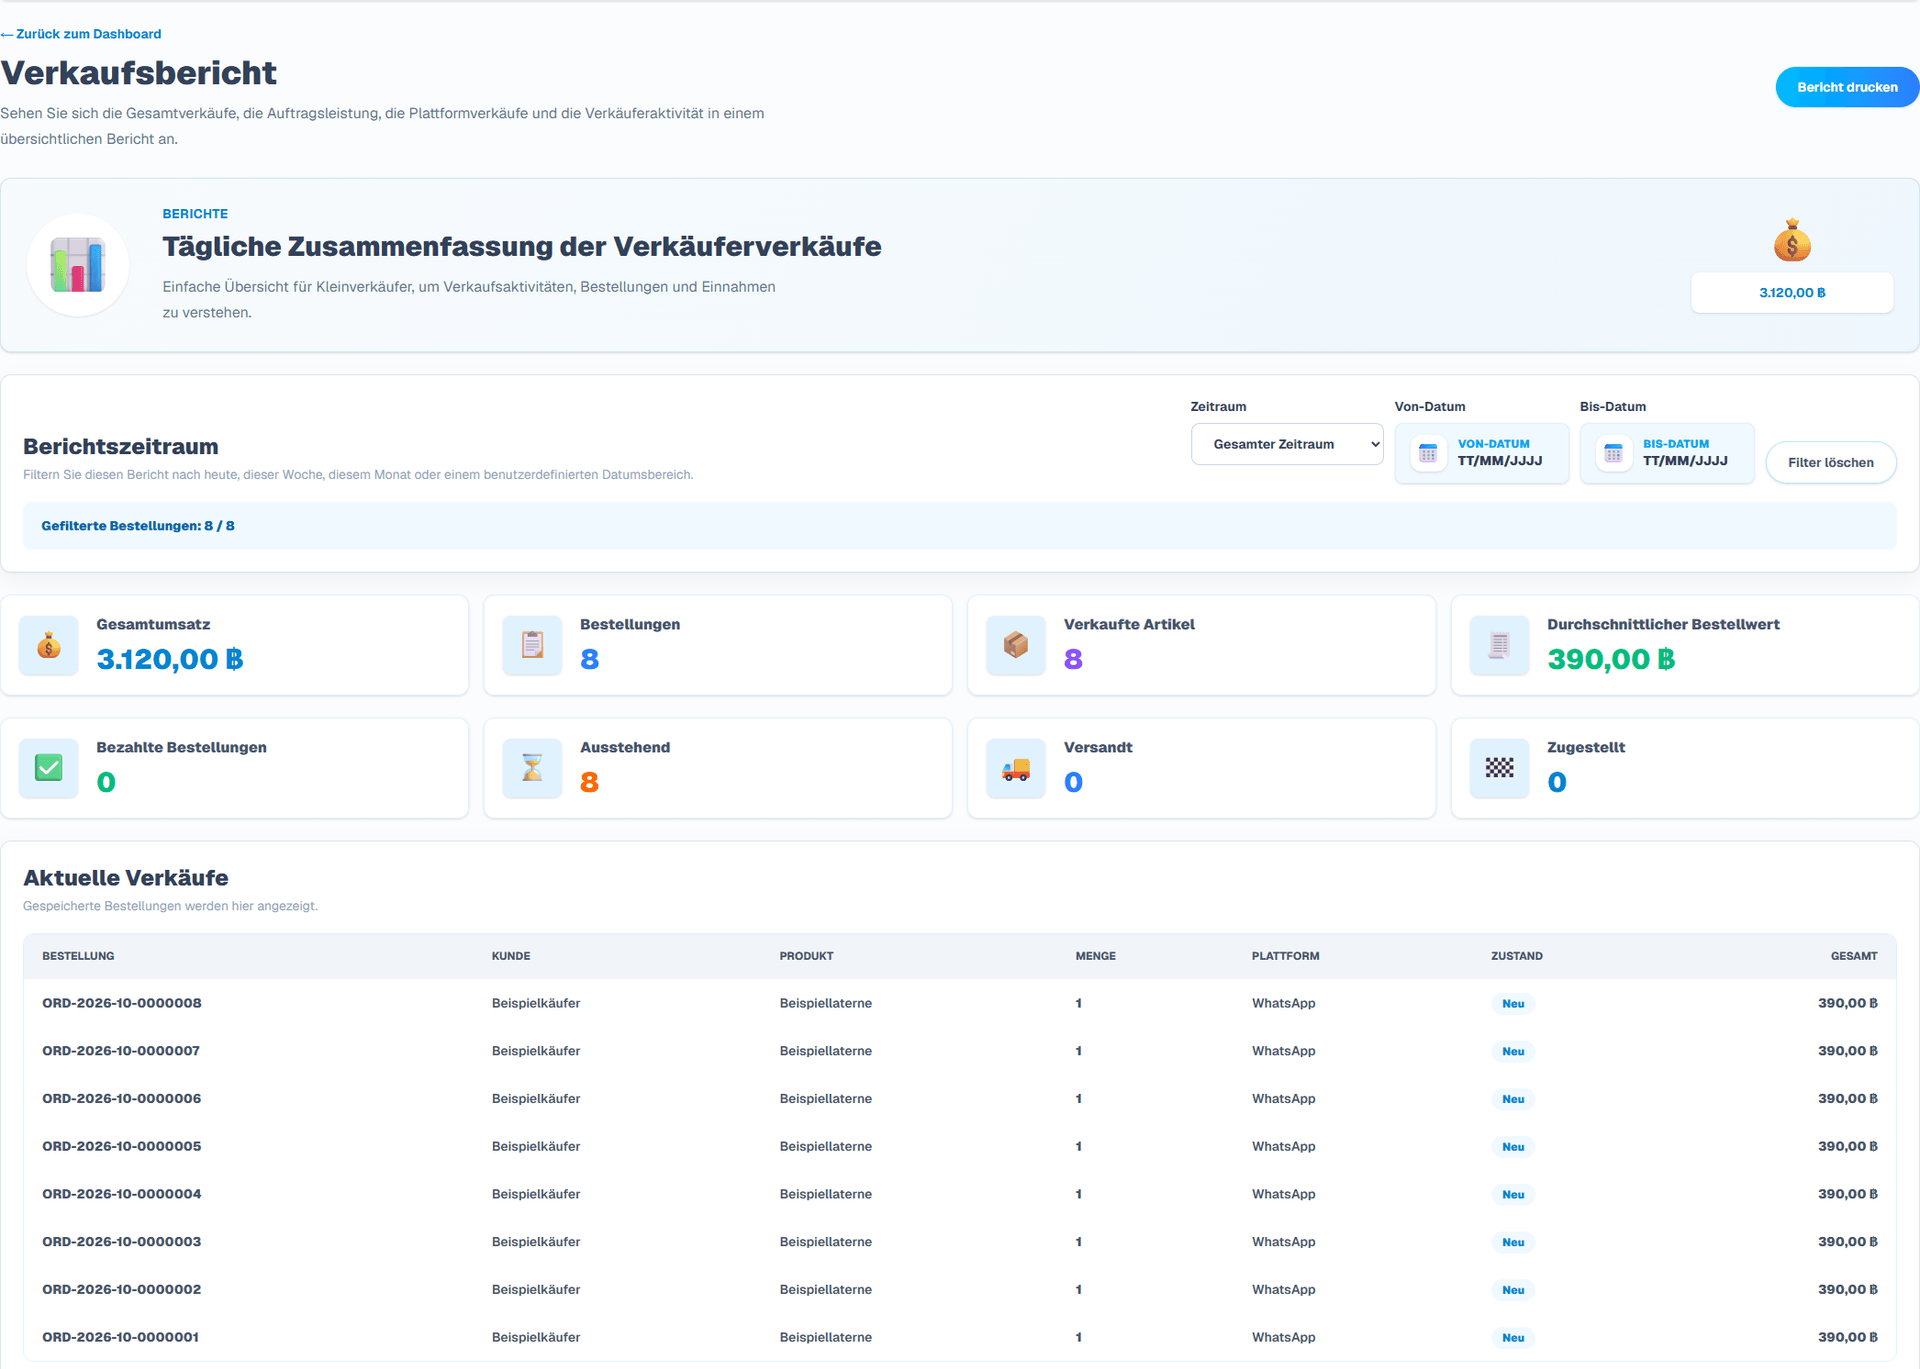The height and width of the screenshot is (1369, 1920).
Task: Click WhatsApp platform in order 0000006 row
Action: coord(1284,1098)
